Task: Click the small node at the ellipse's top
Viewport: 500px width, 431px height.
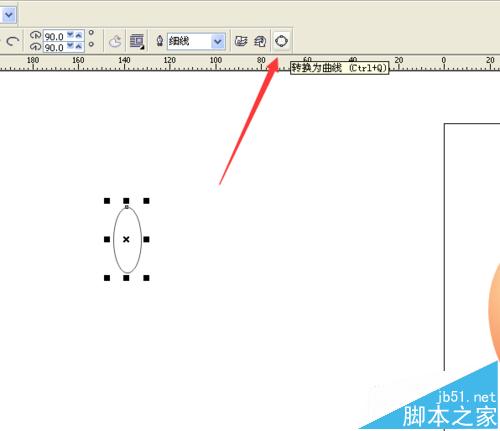Action: pos(126,207)
